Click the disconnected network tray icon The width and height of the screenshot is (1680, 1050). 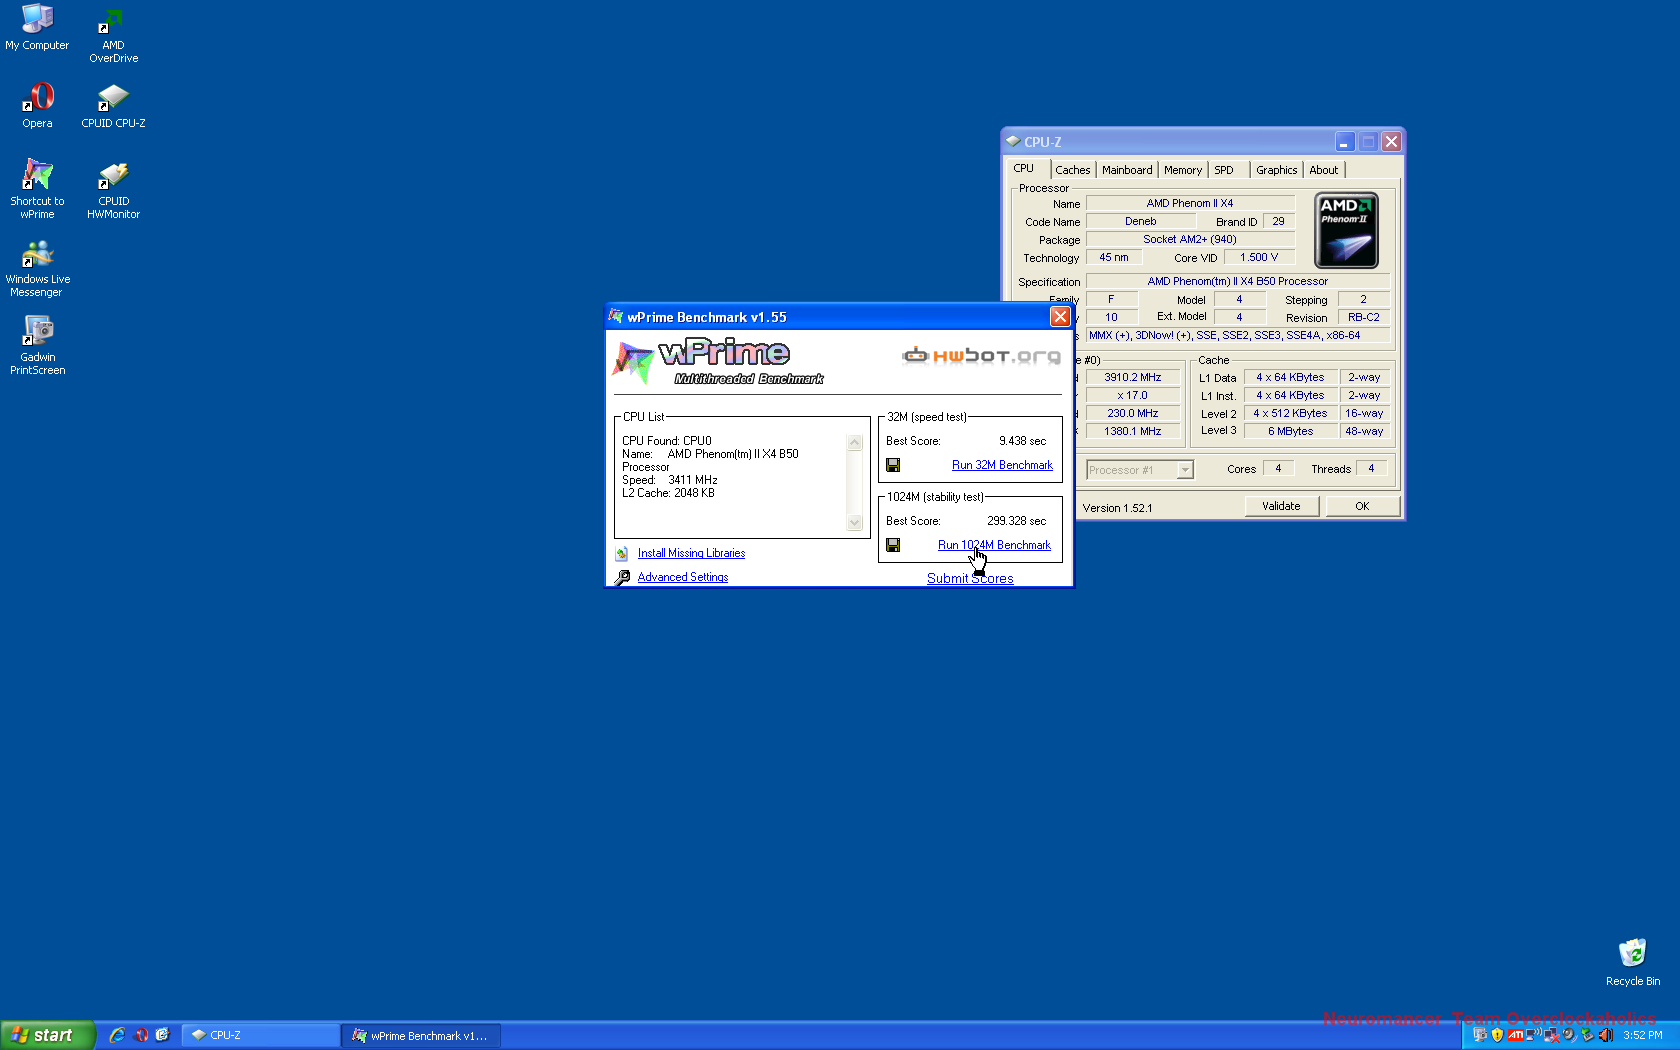coord(1552,1035)
